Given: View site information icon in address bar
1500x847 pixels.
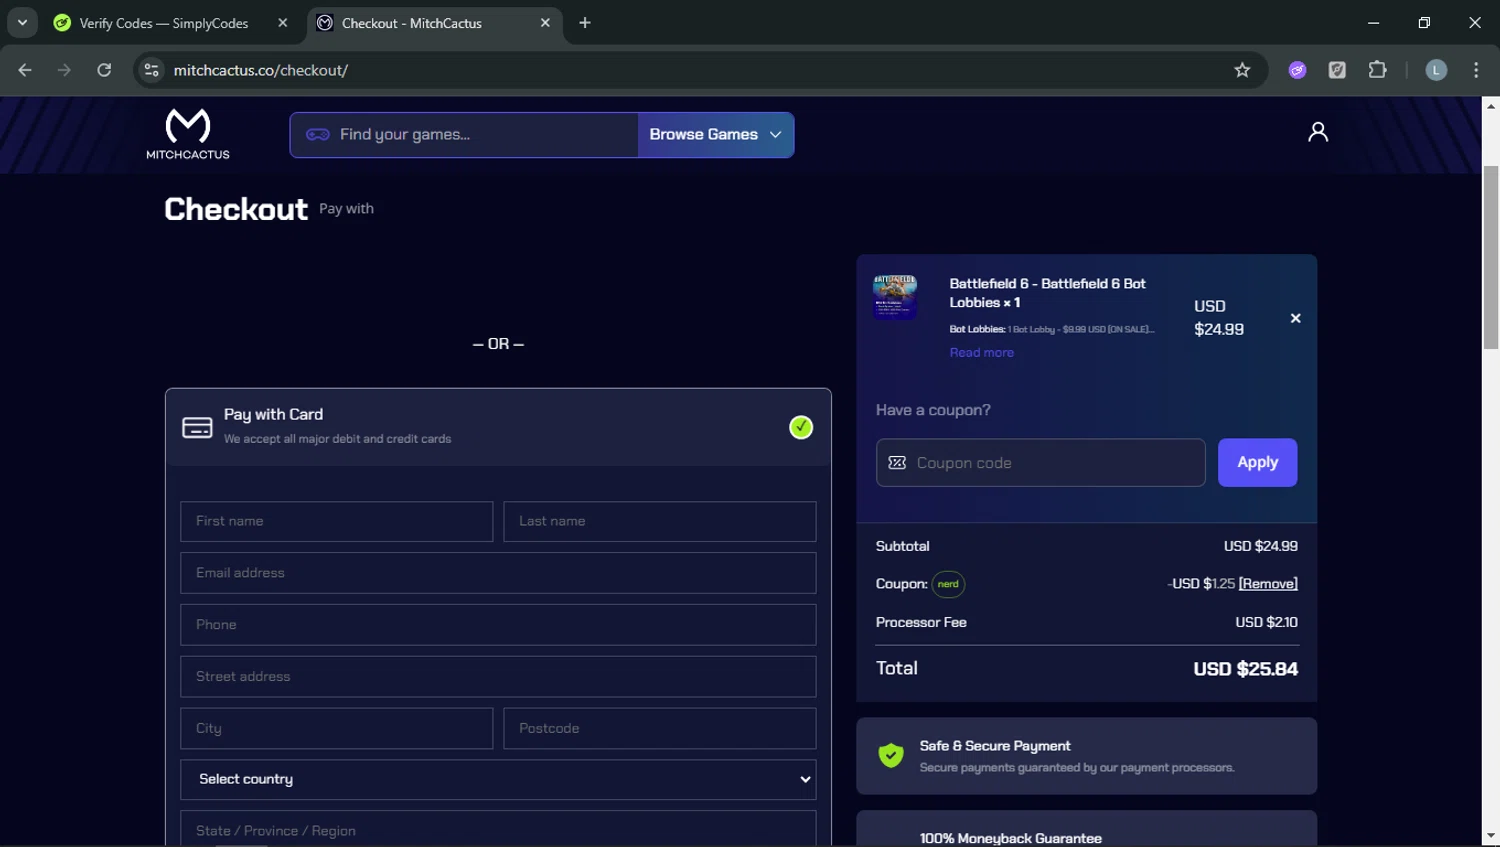Looking at the screenshot, I should coord(151,70).
